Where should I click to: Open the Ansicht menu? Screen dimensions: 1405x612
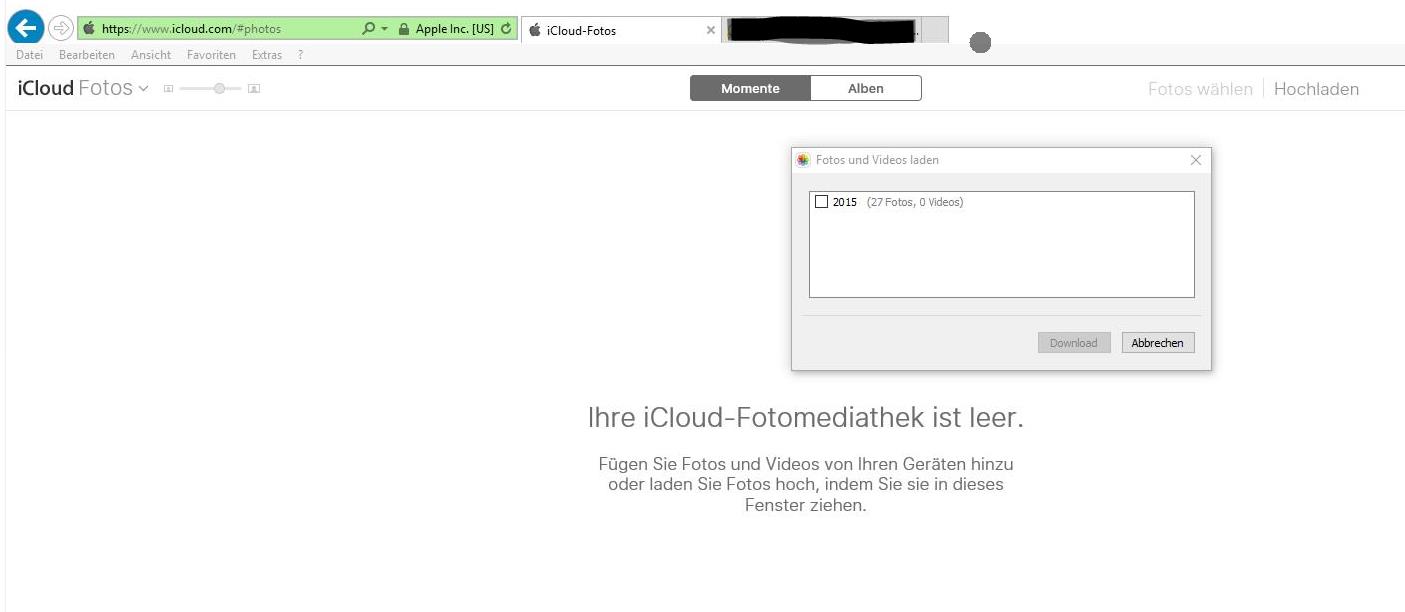(151, 55)
